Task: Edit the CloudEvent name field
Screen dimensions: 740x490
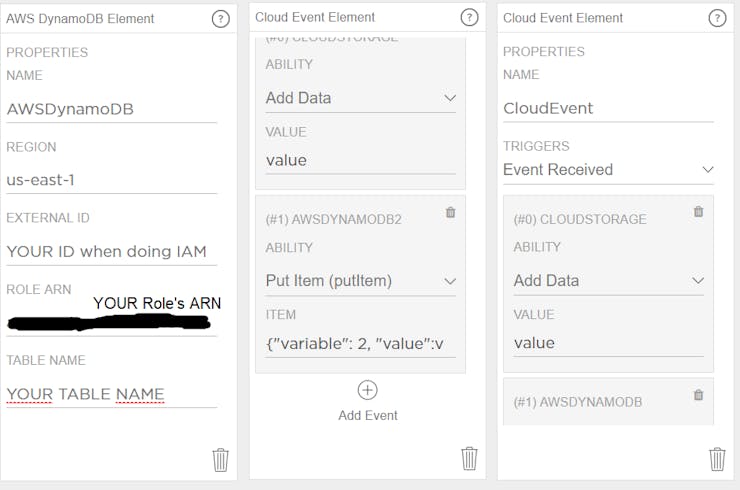Action: [x=608, y=109]
